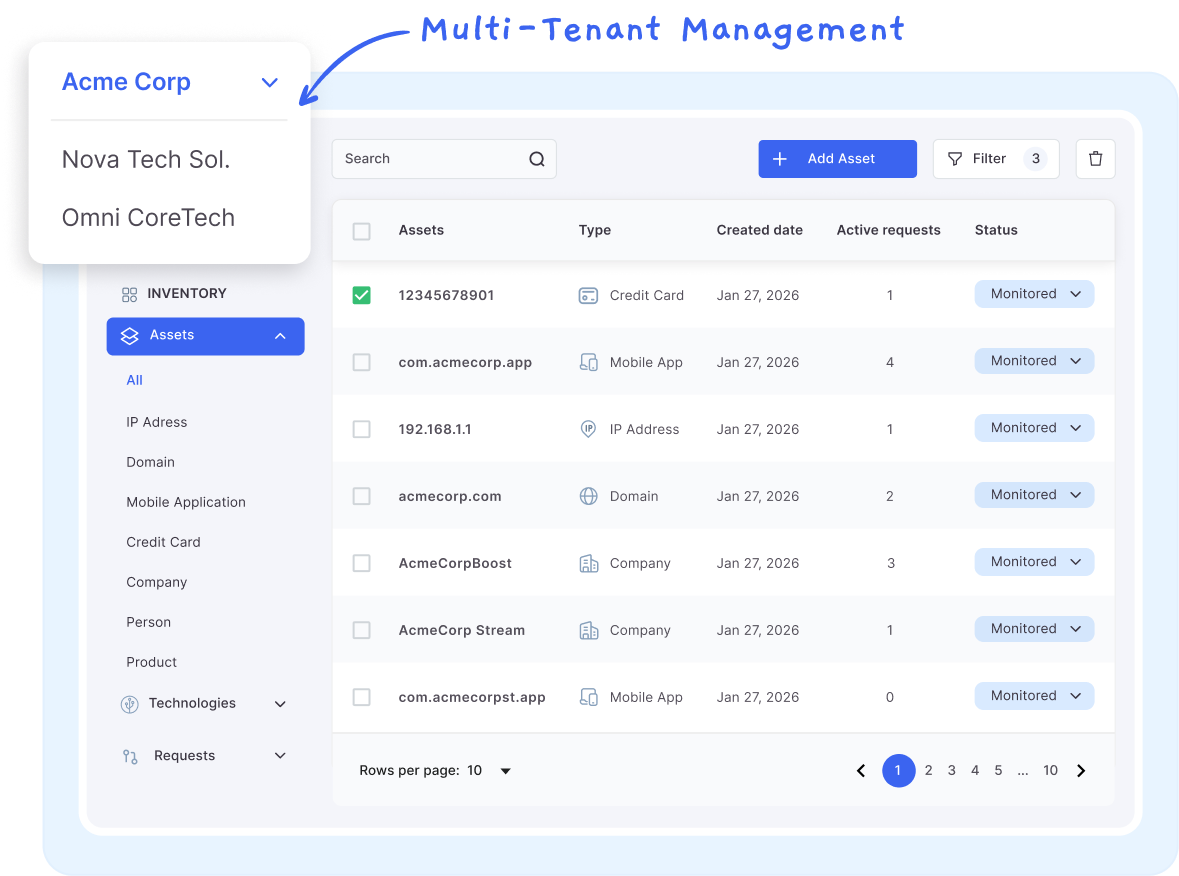The width and height of the screenshot is (1179, 876).
Task: Click the Requests sidebar icon
Action: (129, 756)
